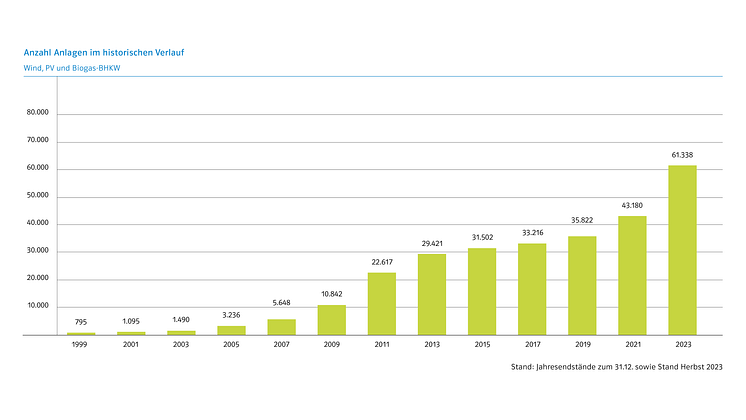Pick the 2009 bar

pyautogui.click(x=332, y=320)
